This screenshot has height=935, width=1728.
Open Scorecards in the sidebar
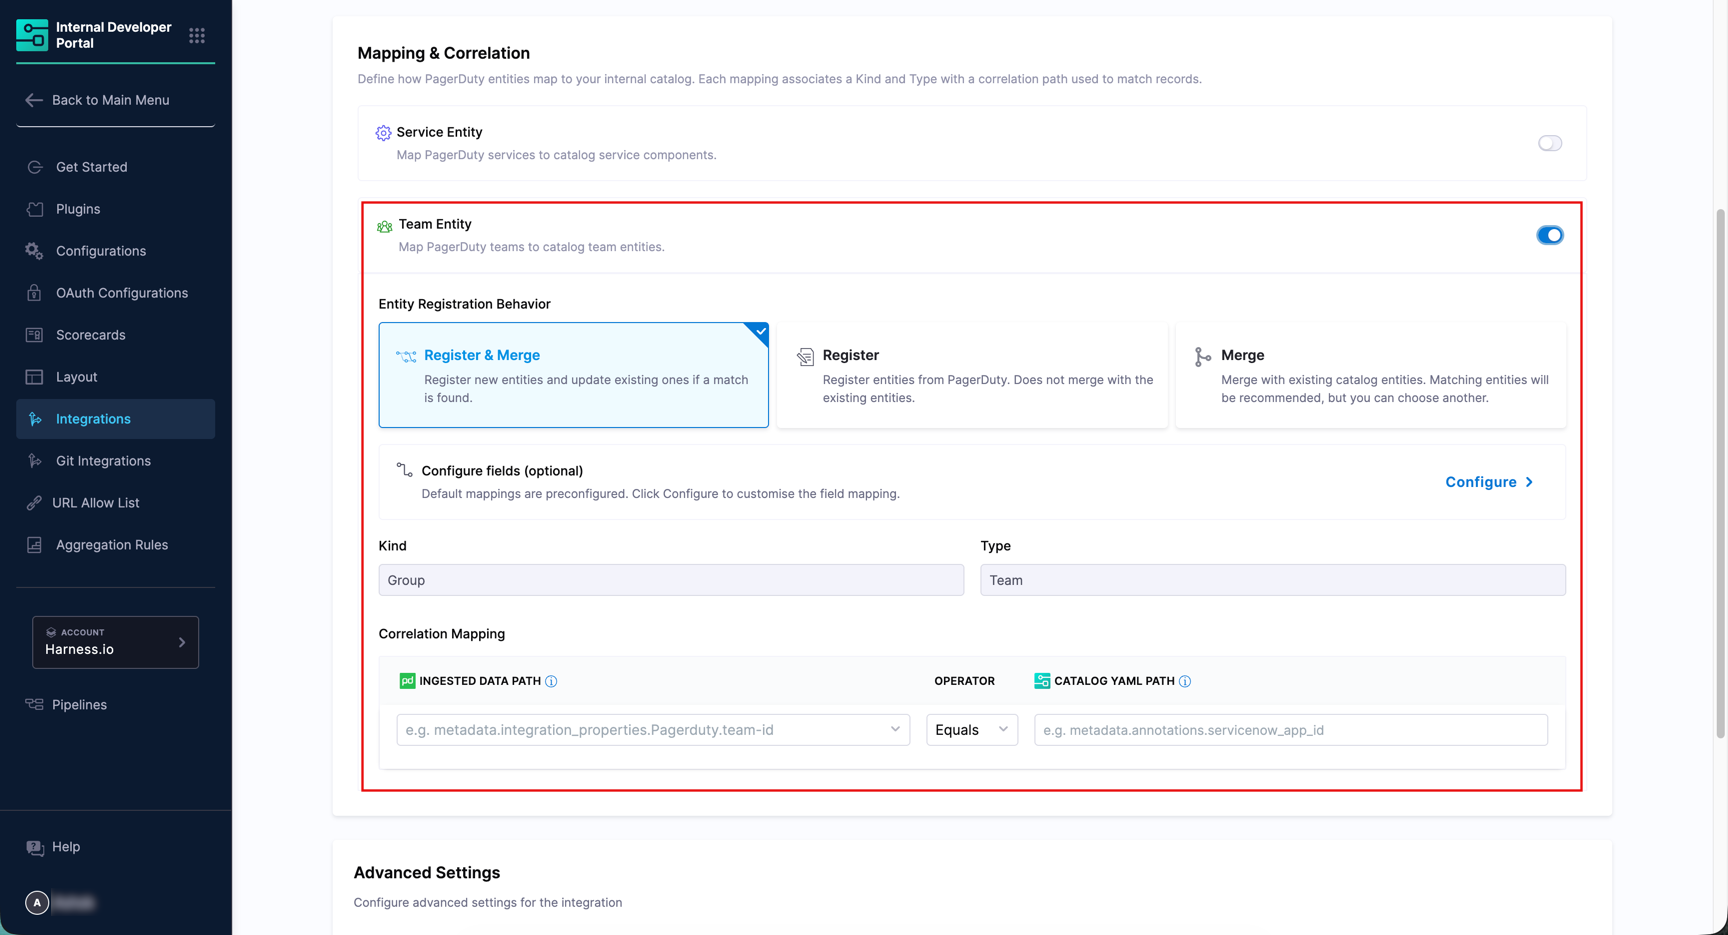[x=91, y=335]
